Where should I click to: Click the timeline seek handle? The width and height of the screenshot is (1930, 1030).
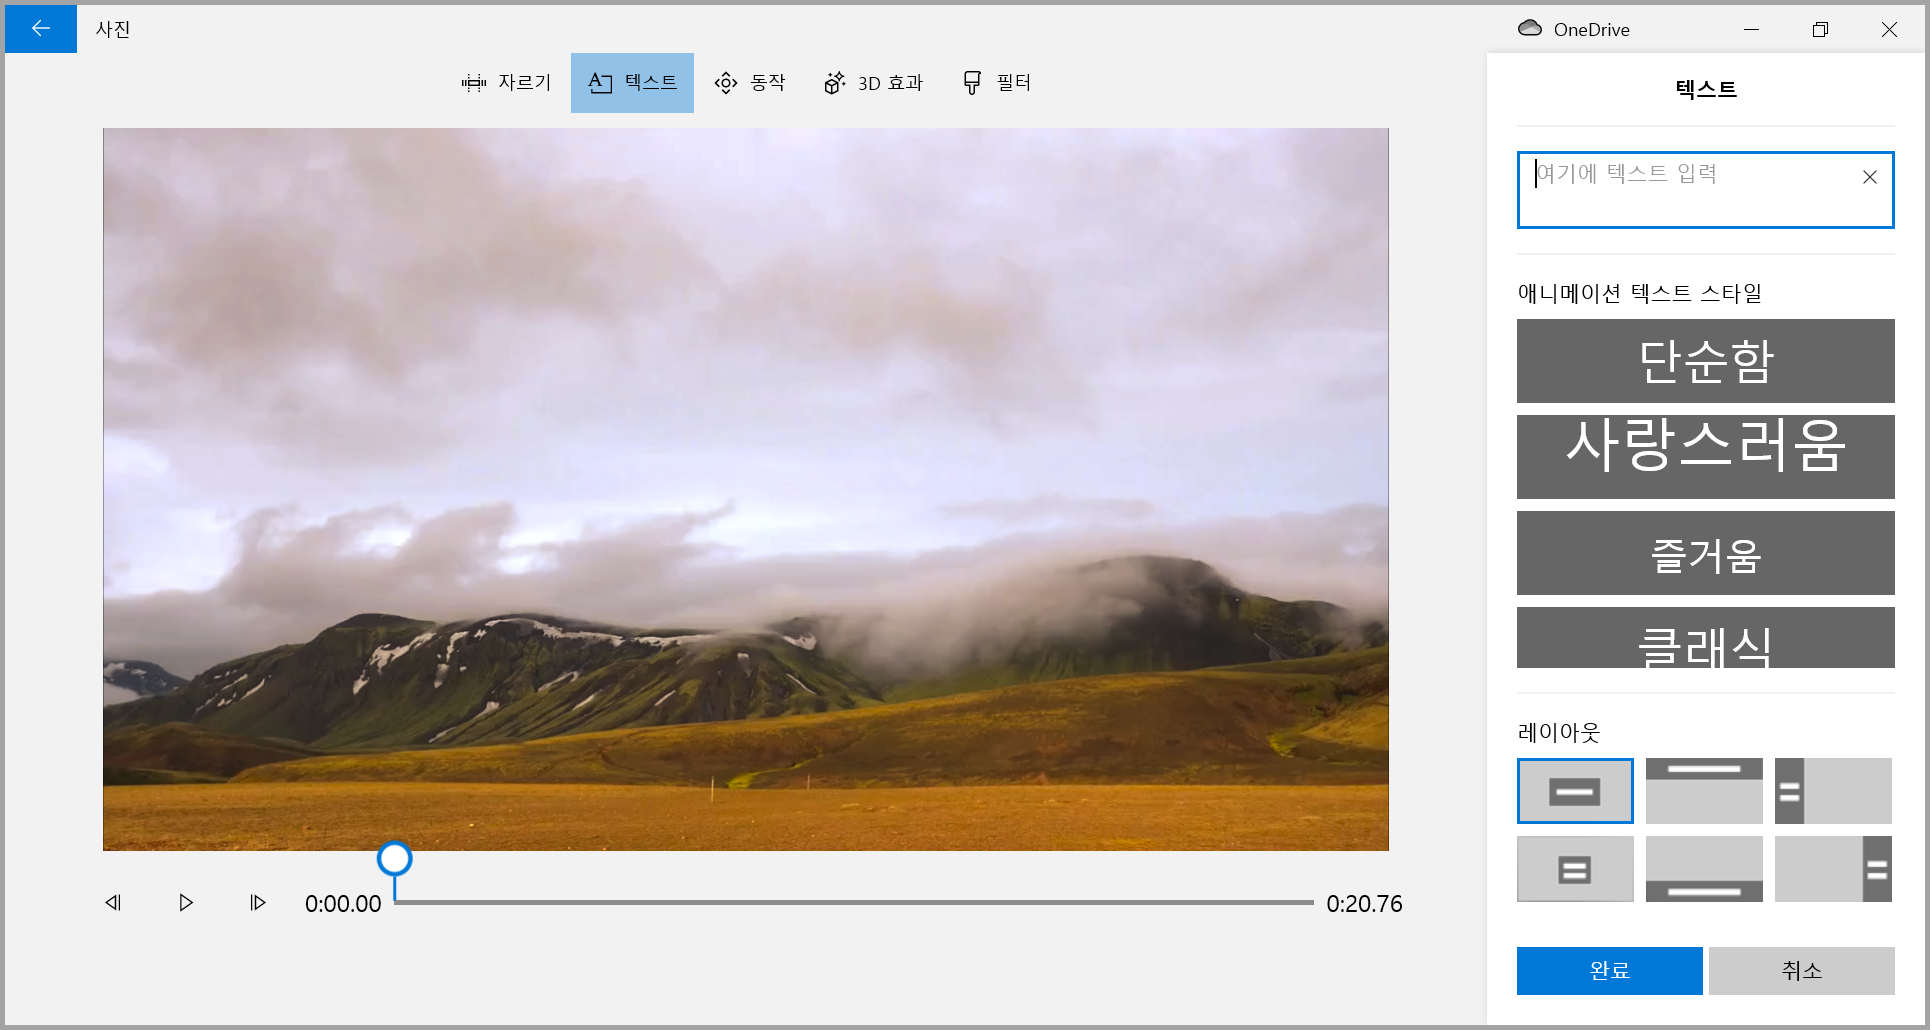point(395,859)
